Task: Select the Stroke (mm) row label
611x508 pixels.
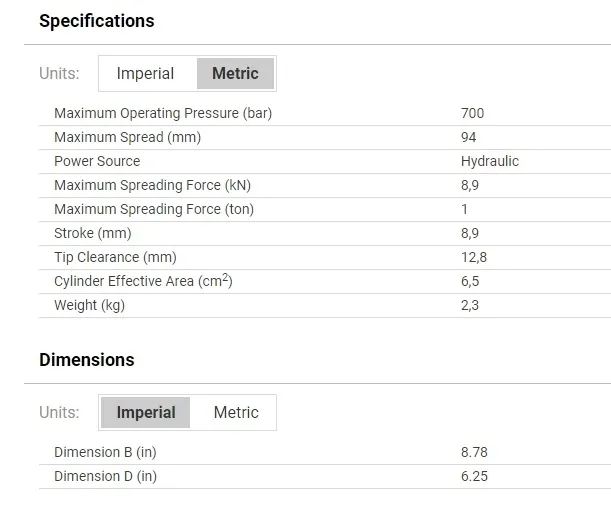Action: tap(93, 233)
